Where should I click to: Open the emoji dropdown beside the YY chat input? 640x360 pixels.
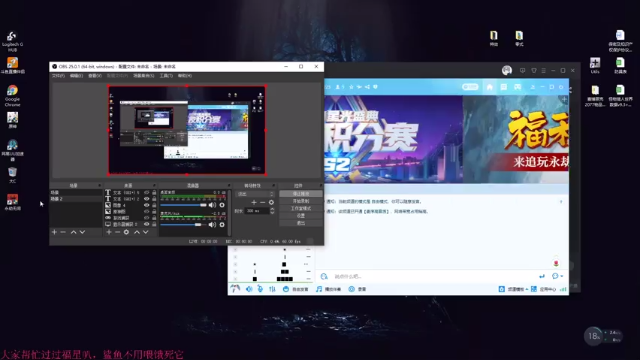pyautogui.click(x=557, y=276)
